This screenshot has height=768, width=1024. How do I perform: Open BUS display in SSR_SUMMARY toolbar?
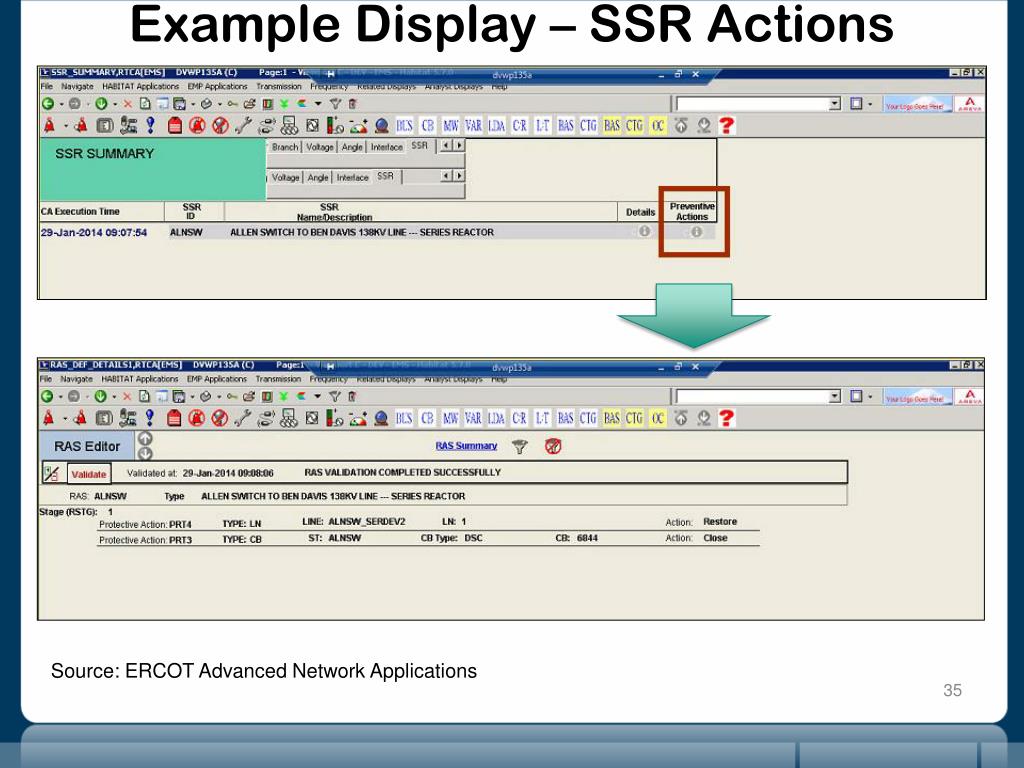[404, 125]
